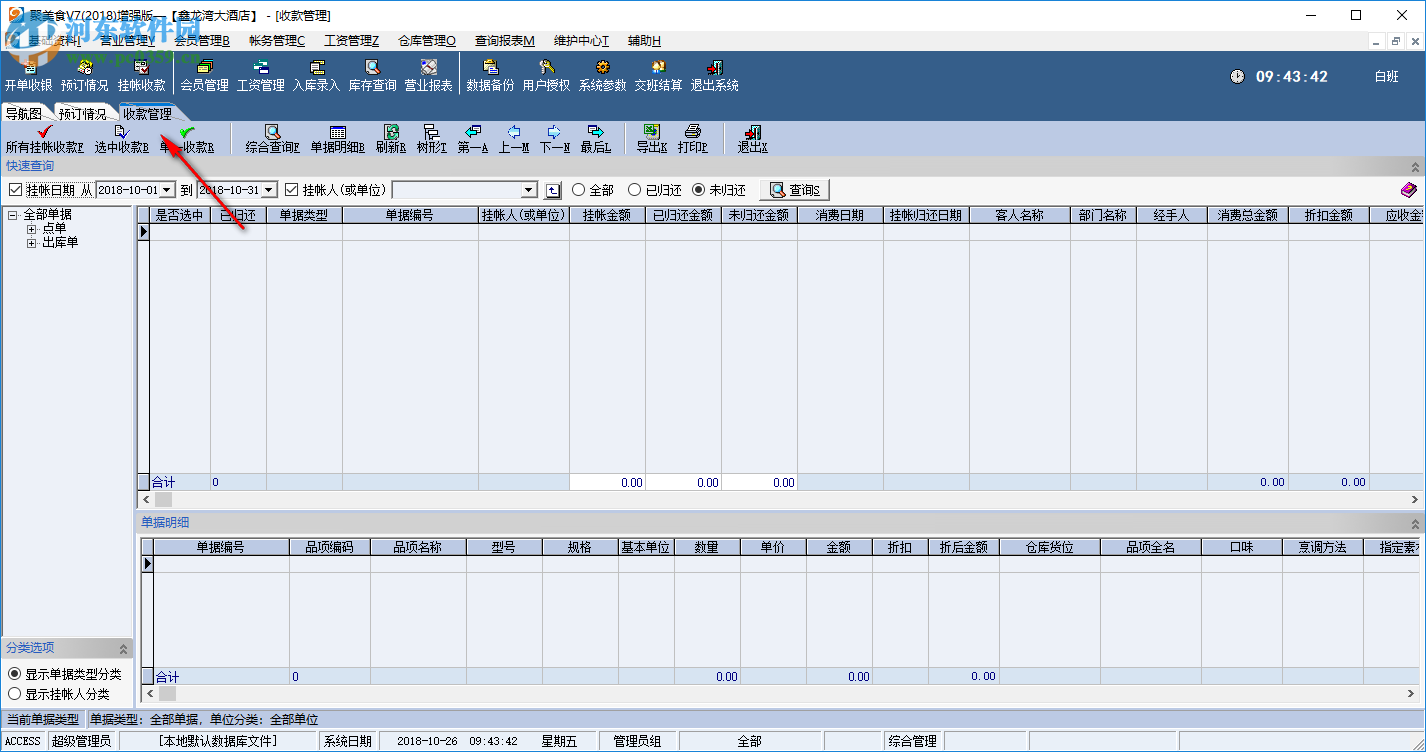Image resolution: width=1426 pixels, height=752 pixels.
Task: Open the 工资管理Z menu
Action: pyautogui.click(x=352, y=41)
